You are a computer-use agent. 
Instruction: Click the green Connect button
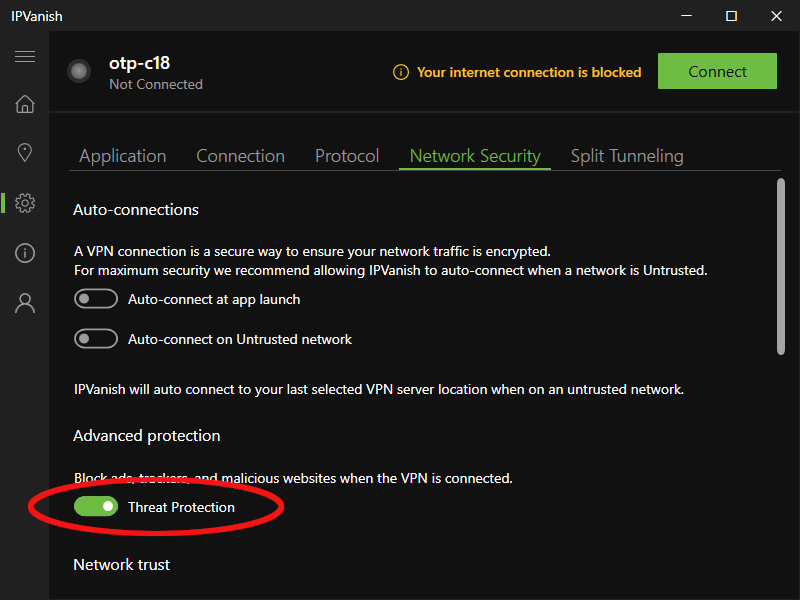717,71
